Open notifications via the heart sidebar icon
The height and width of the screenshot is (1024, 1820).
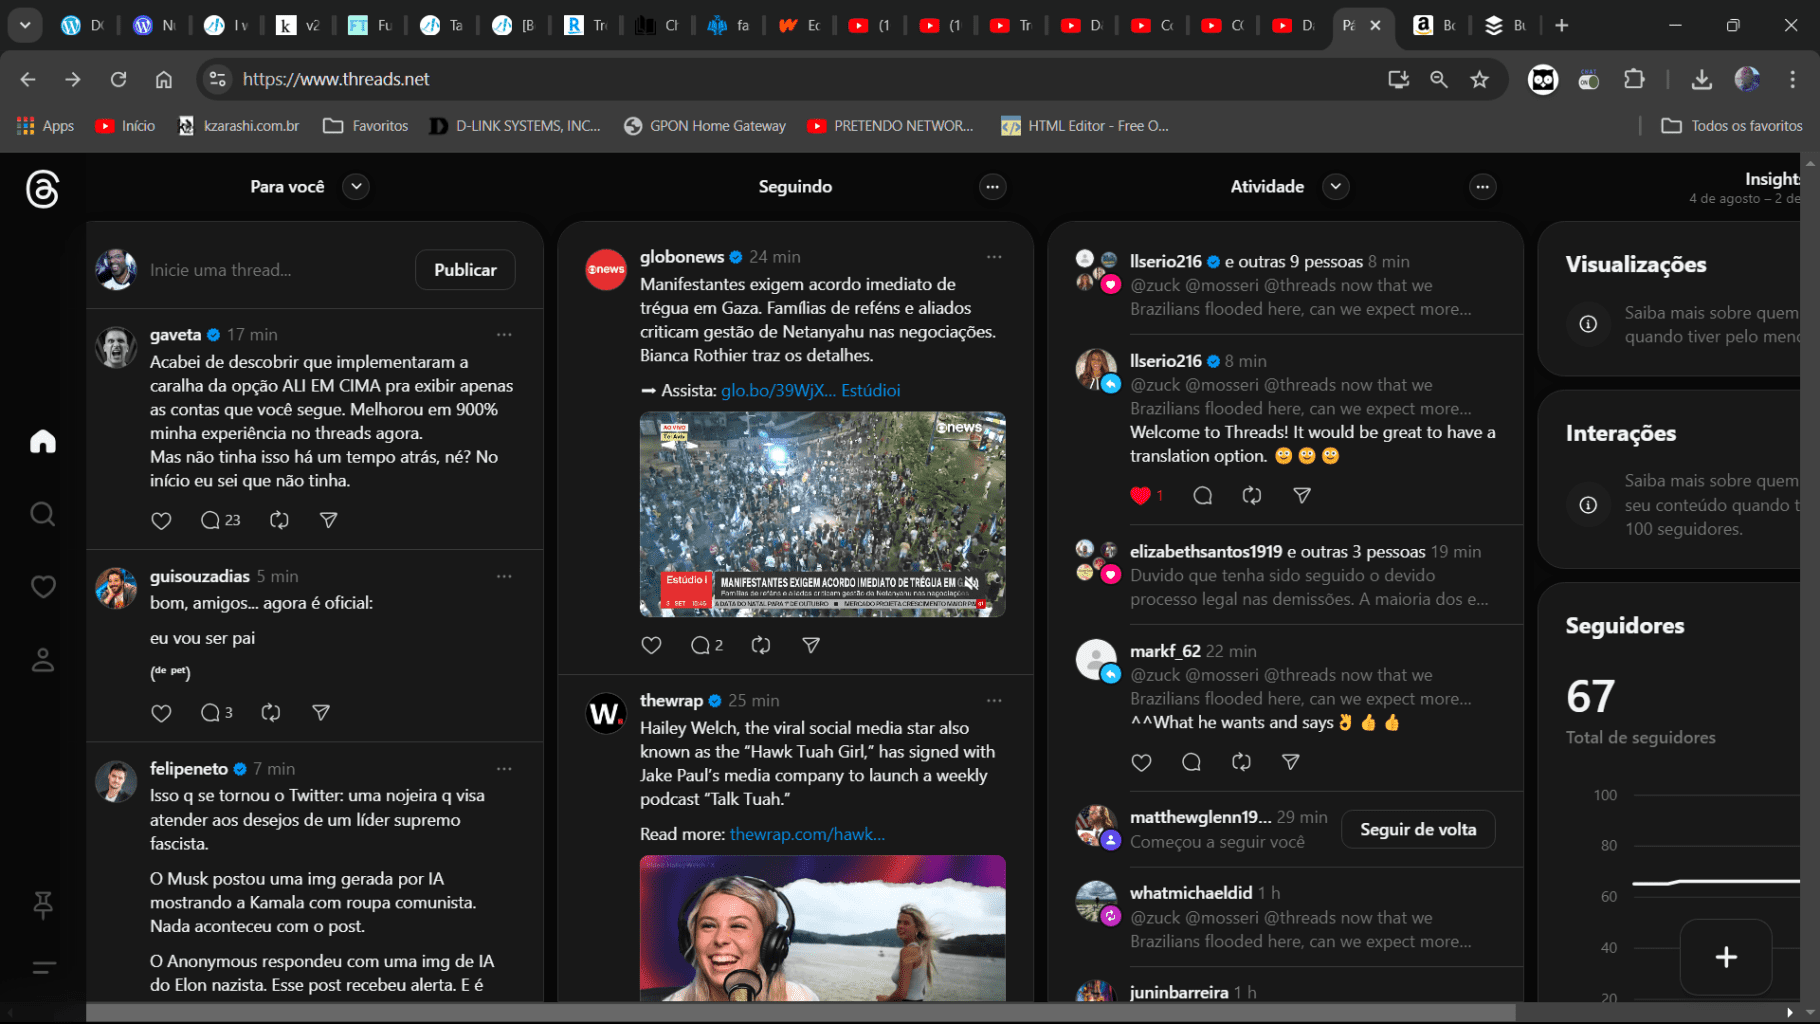[42, 587]
